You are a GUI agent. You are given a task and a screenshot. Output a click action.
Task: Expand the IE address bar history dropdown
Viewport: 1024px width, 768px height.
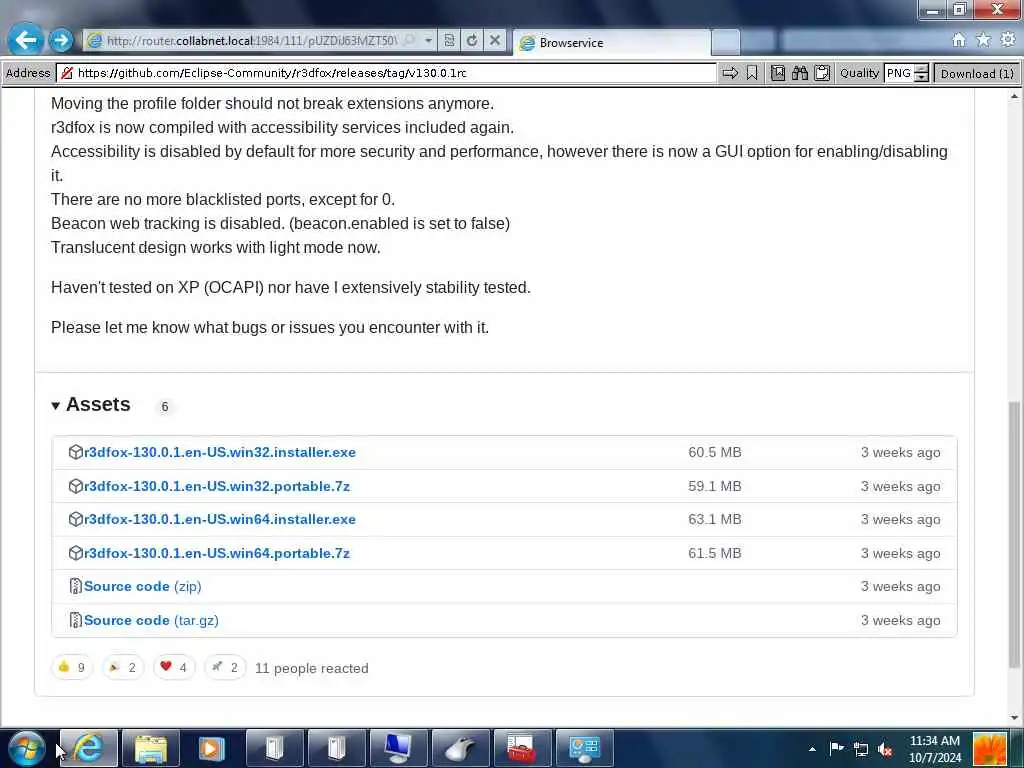(428, 40)
